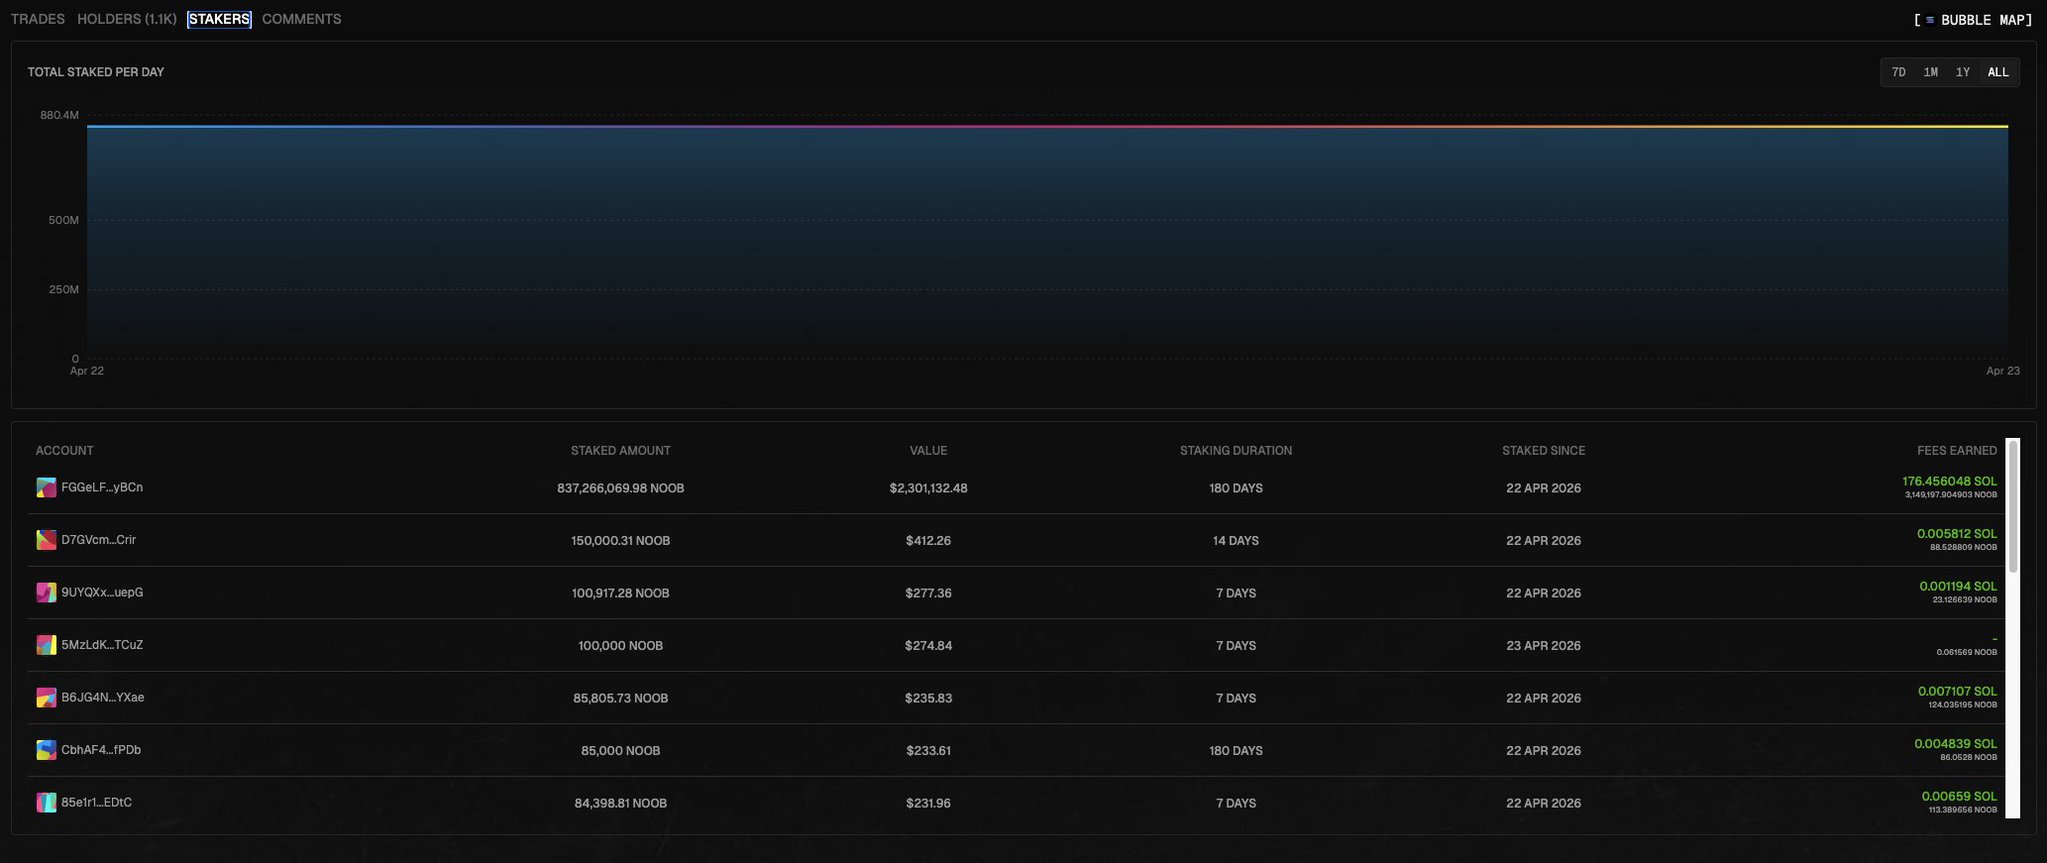Select the 7D chart range
2047x863 pixels.
(x=1898, y=72)
